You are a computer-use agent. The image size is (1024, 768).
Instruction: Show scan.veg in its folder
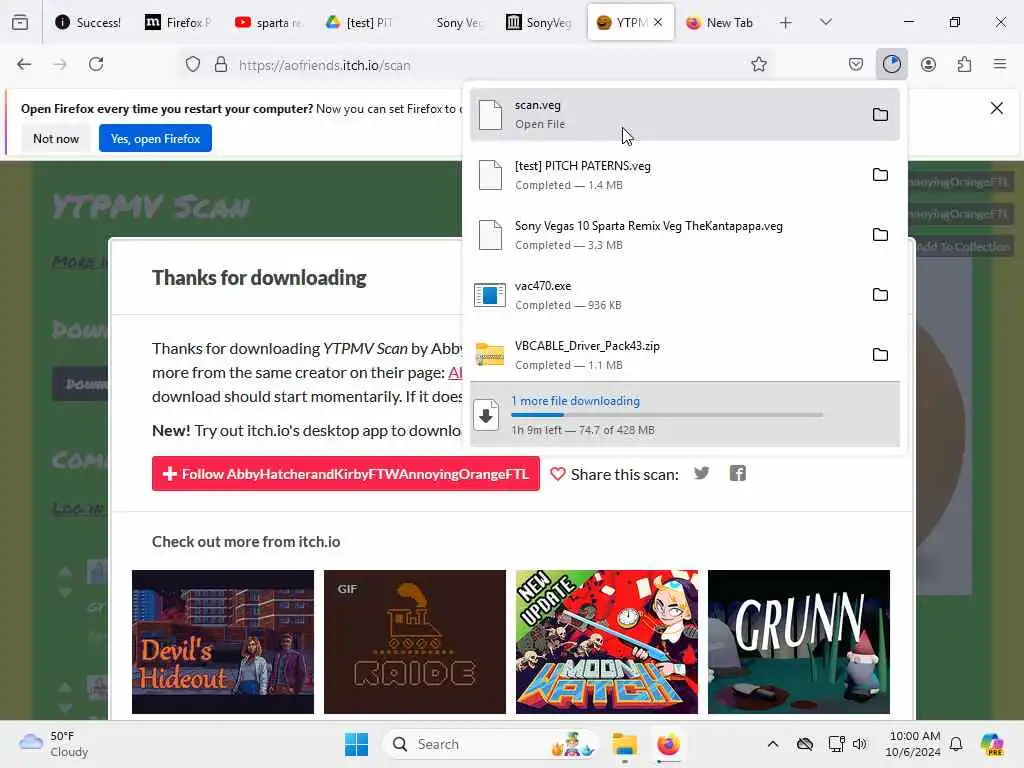(880, 114)
